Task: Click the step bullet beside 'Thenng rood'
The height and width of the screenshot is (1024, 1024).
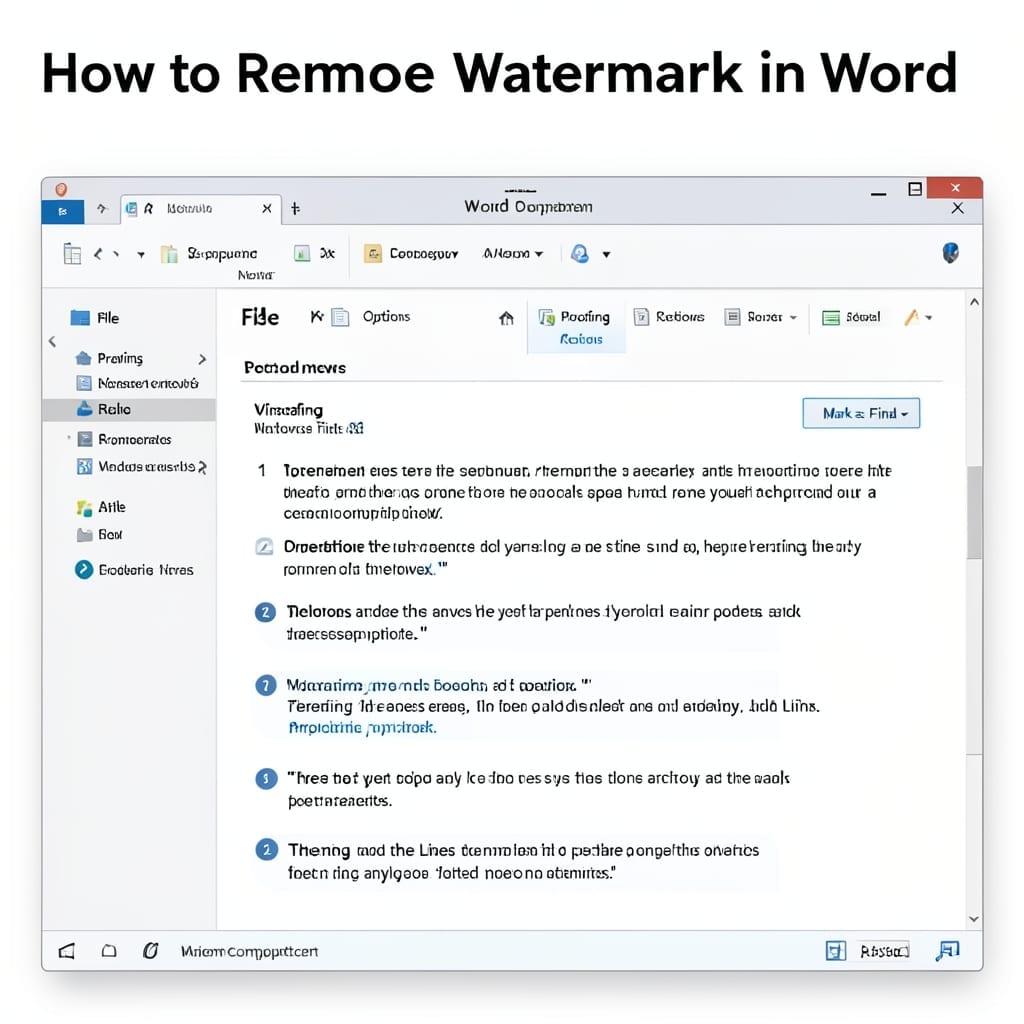Action: 266,850
